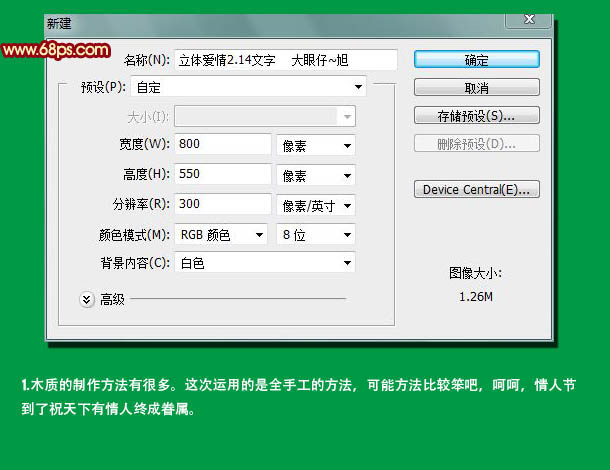
Task: Open the 预设 preset dropdown showing 自定
Action: tap(249, 87)
